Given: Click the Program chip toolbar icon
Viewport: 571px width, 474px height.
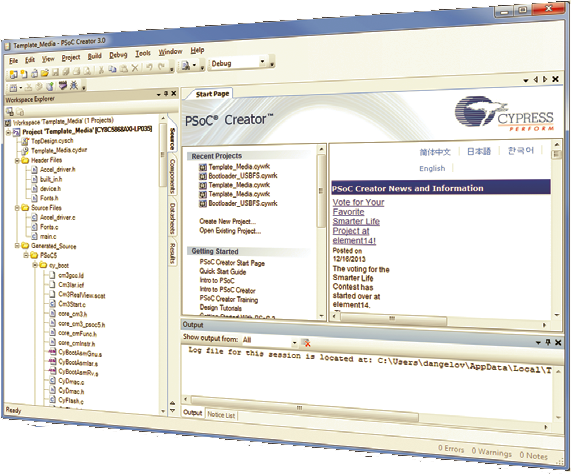Looking at the screenshot, I should point(63,86).
